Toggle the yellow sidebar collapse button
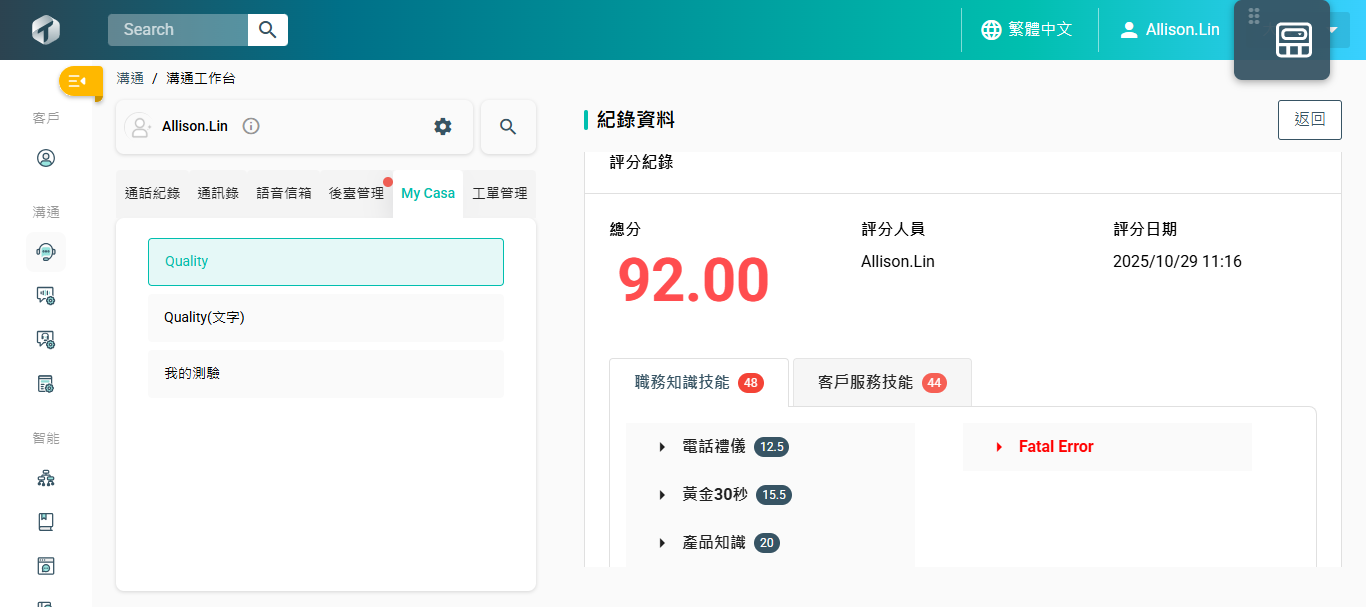 (78, 81)
